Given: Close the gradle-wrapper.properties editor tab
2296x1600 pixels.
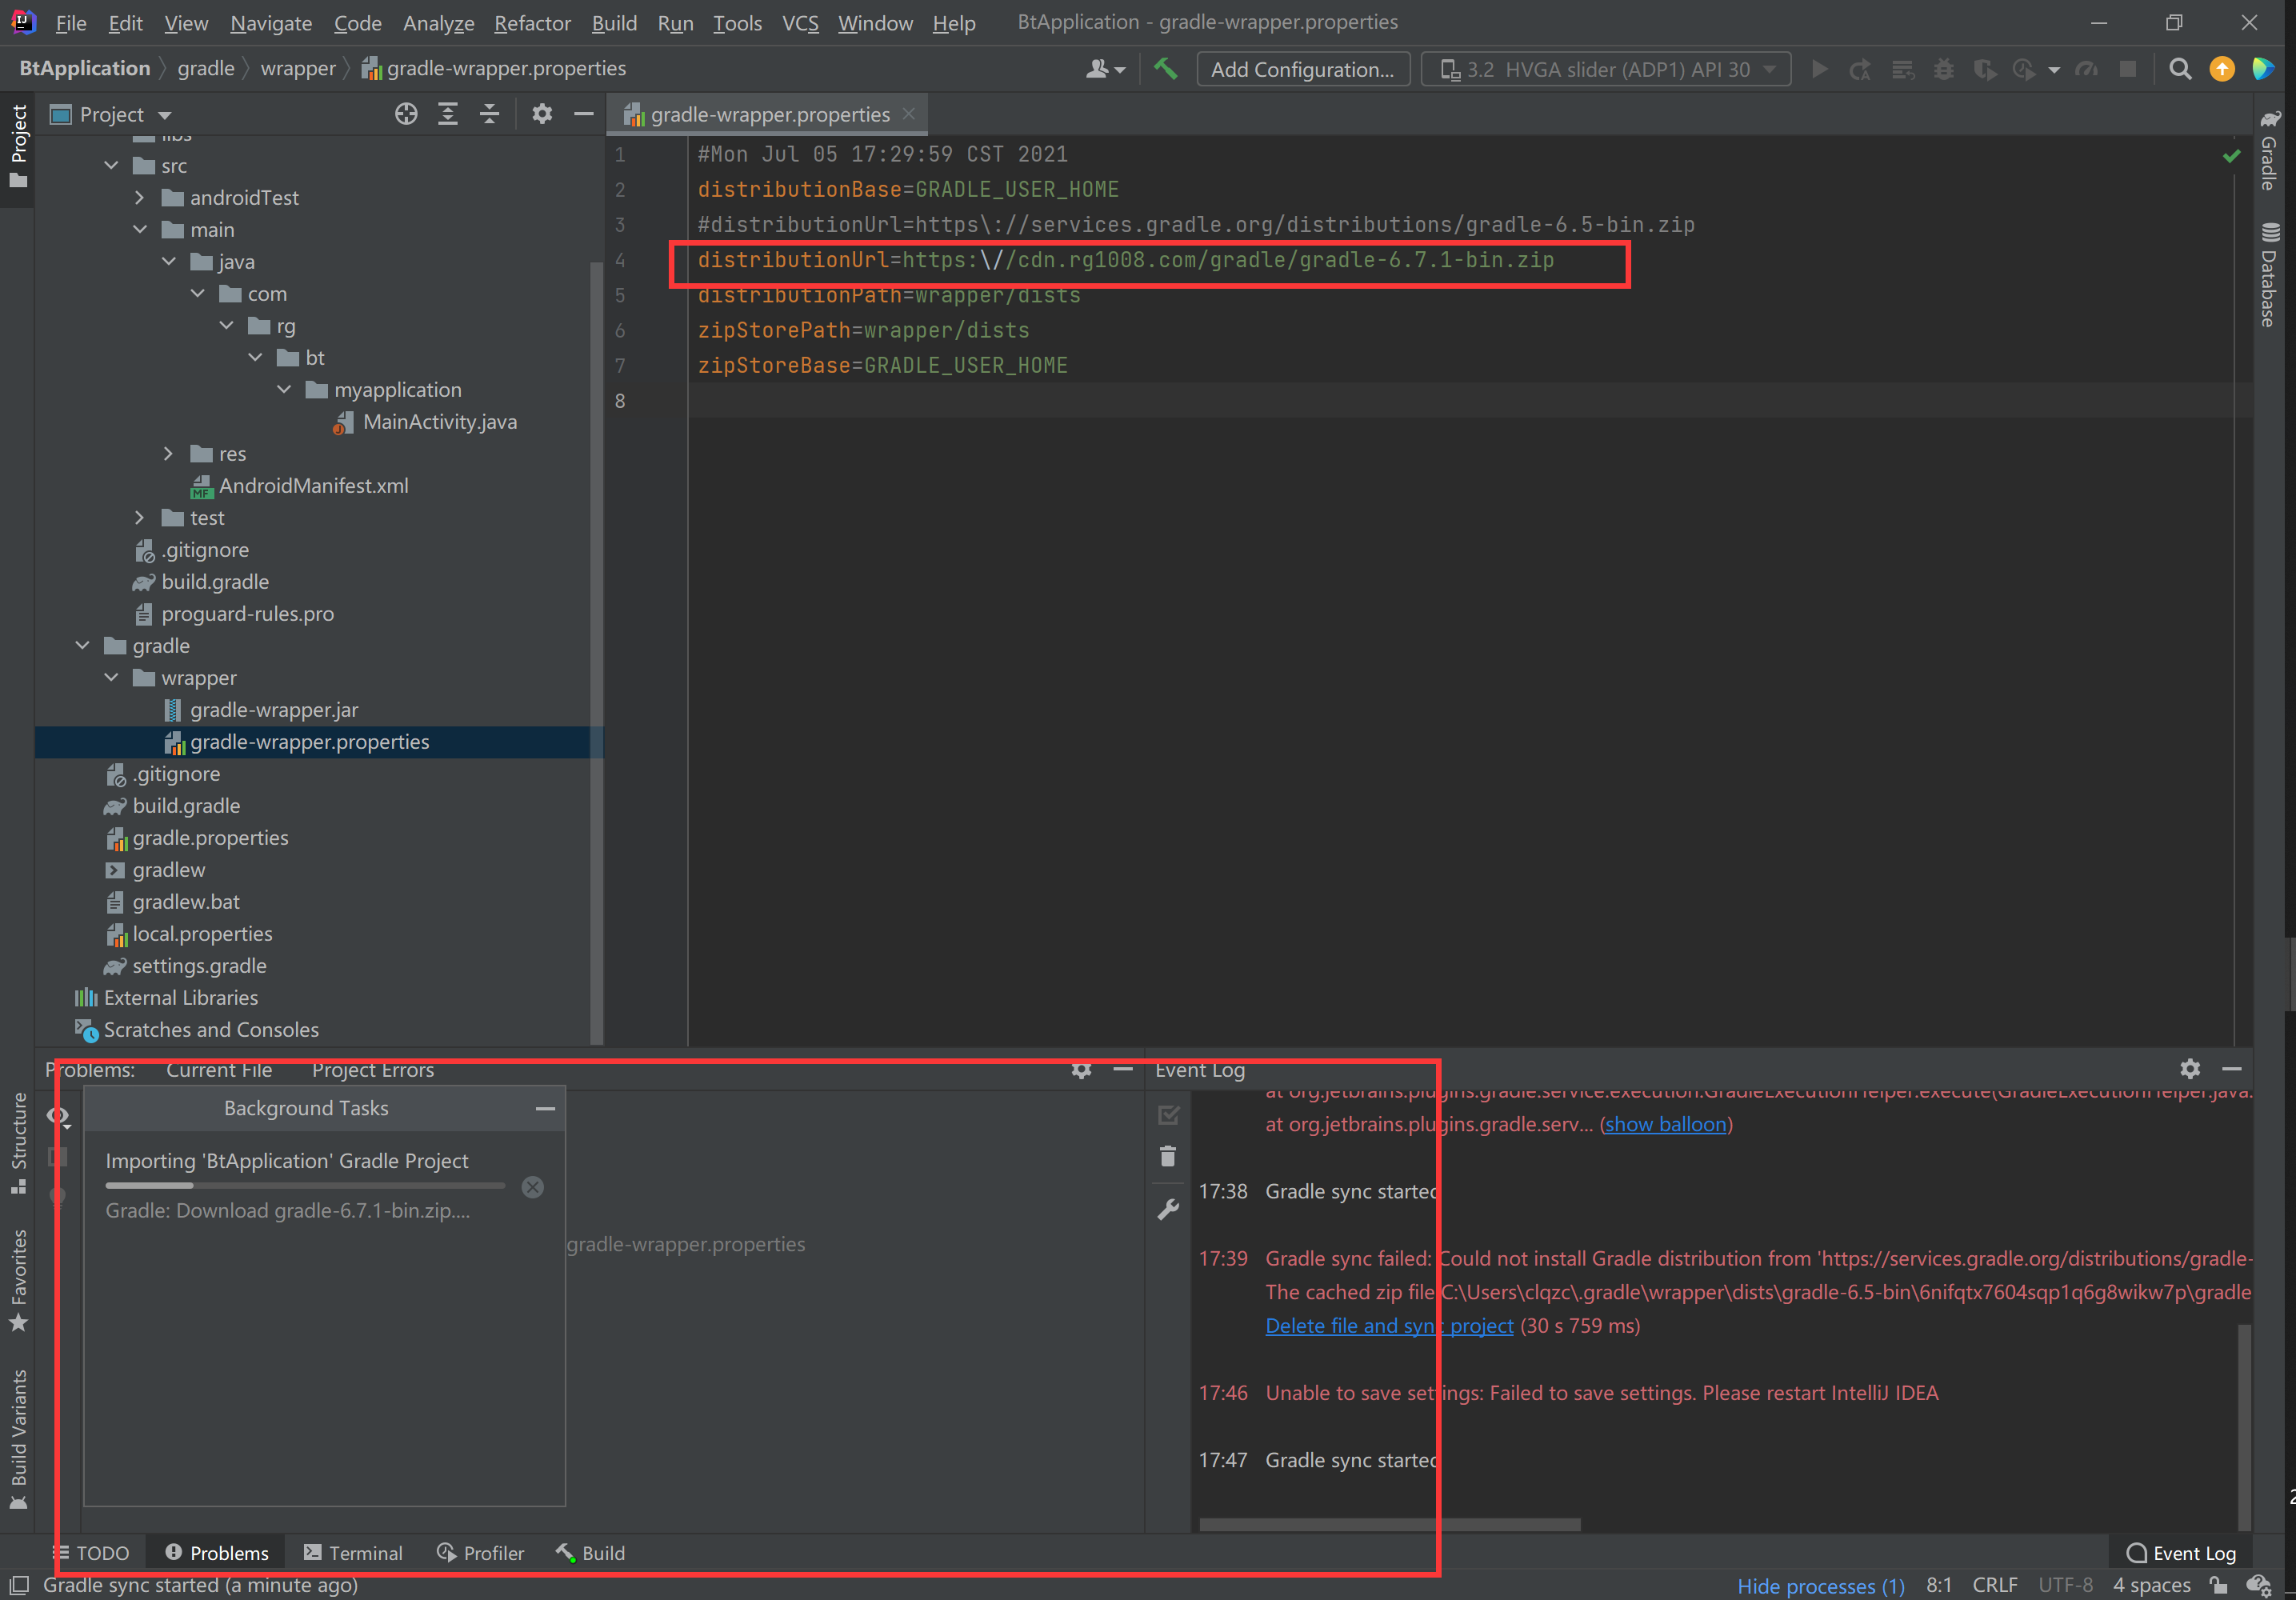Looking at the screenshot, I should pos(909,114).
